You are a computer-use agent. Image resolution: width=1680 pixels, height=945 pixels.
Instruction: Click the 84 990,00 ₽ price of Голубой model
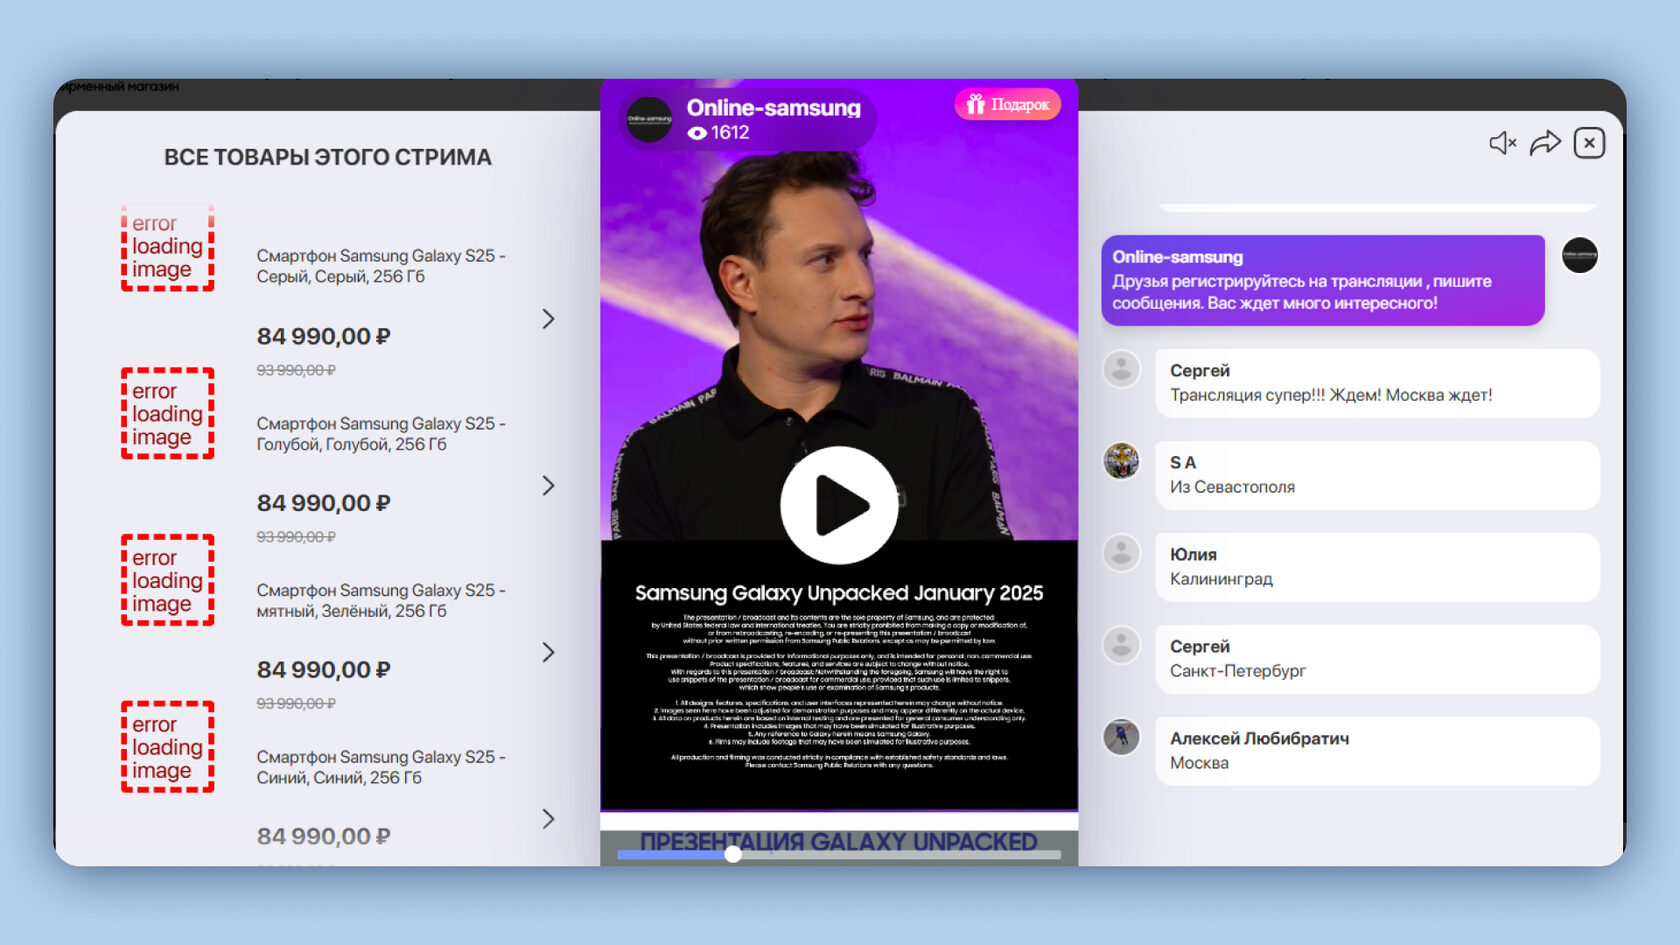click(323, 503)
